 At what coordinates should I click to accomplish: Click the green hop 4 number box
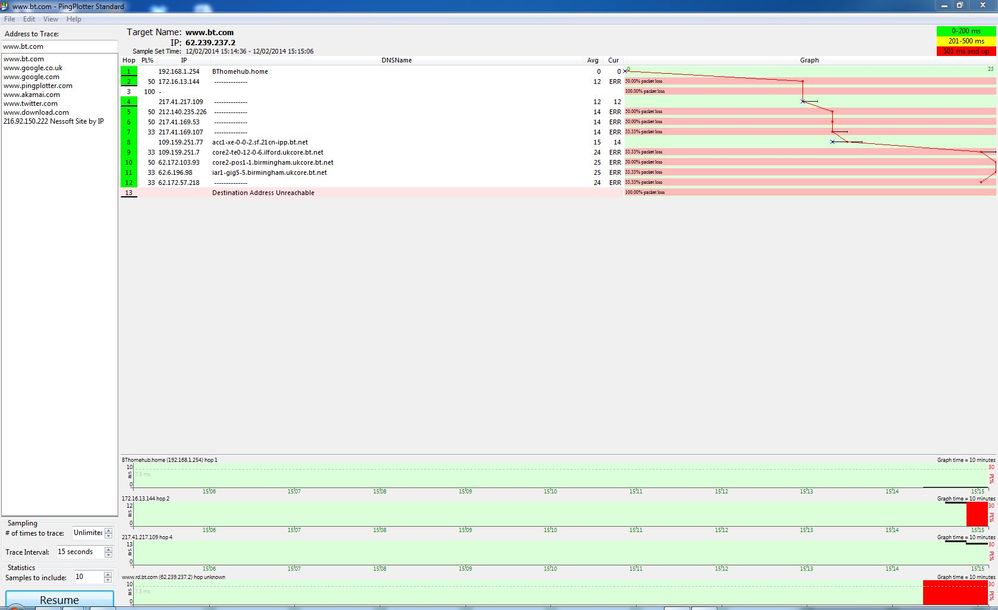[129, 102]
